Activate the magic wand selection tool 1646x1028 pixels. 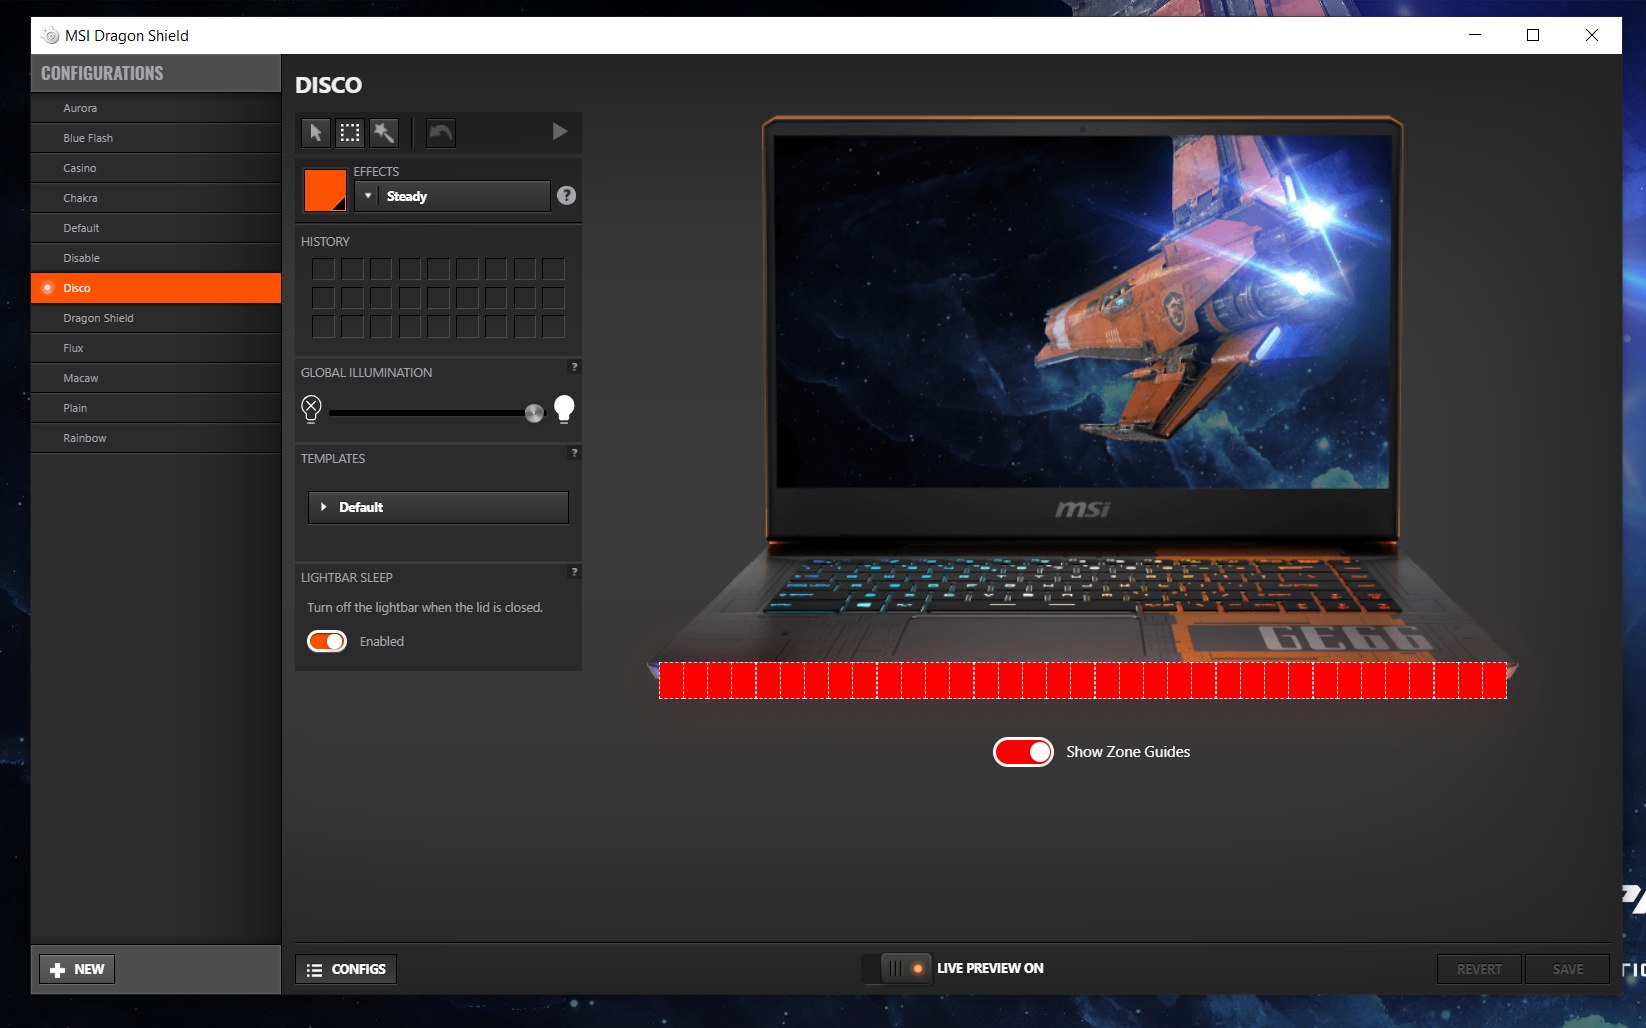(x=384, y=132)
